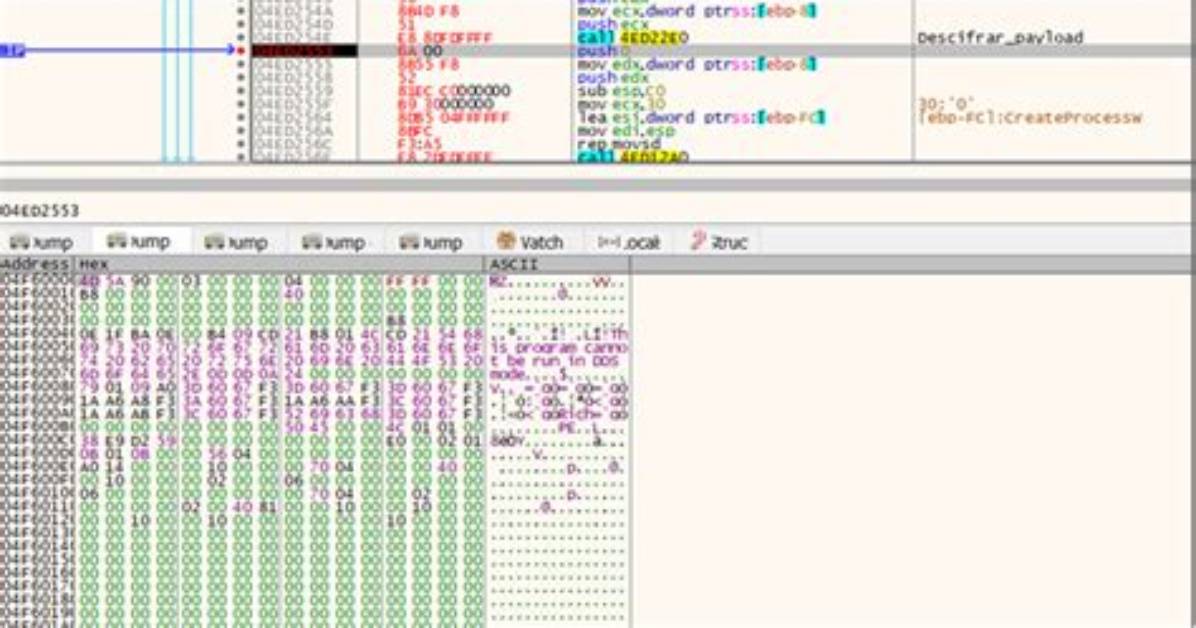Click the Struct tab's icon
This screenshot has width=1196, height=628.
tap(698, 241)
